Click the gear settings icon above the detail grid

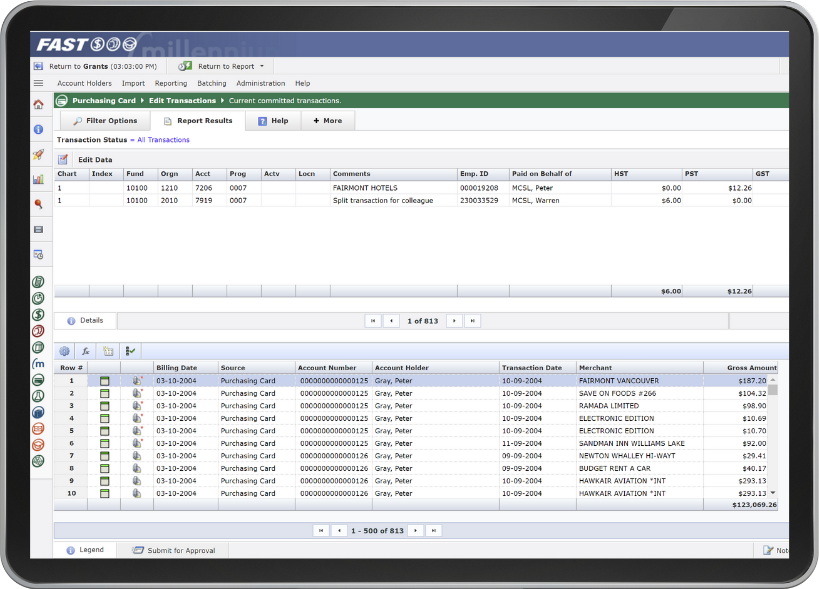[x=65, y=351]
